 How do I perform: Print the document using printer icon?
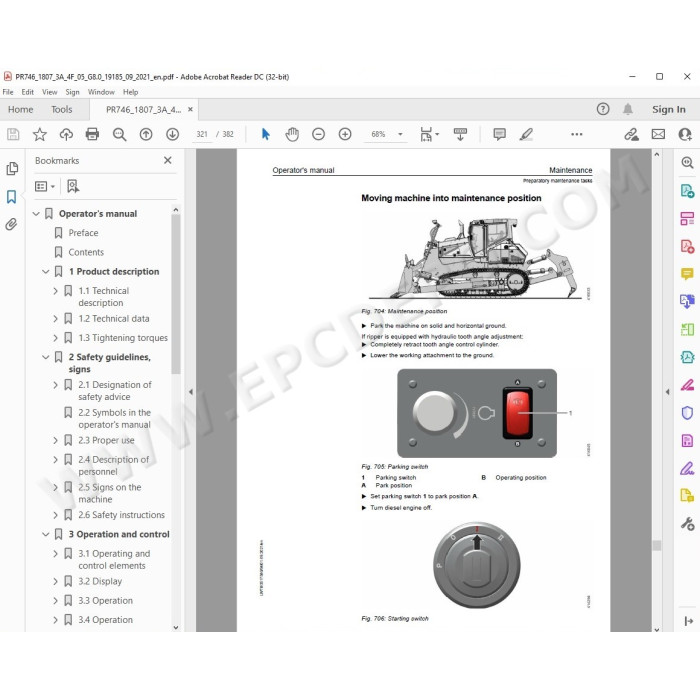92,134
